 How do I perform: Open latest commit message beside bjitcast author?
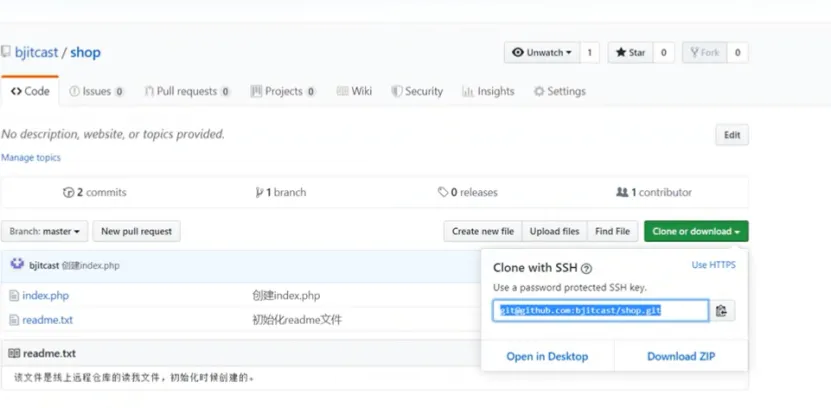point(91,265)
